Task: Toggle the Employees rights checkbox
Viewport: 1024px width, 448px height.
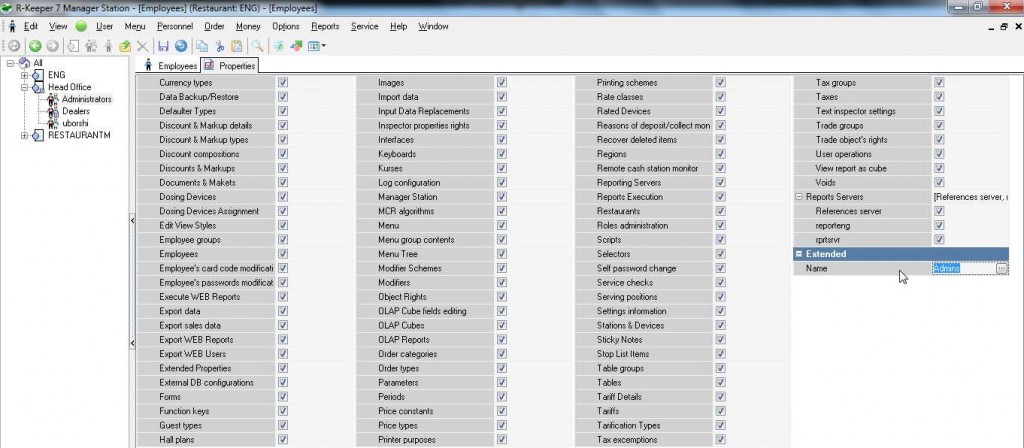Action: (283, 254)
